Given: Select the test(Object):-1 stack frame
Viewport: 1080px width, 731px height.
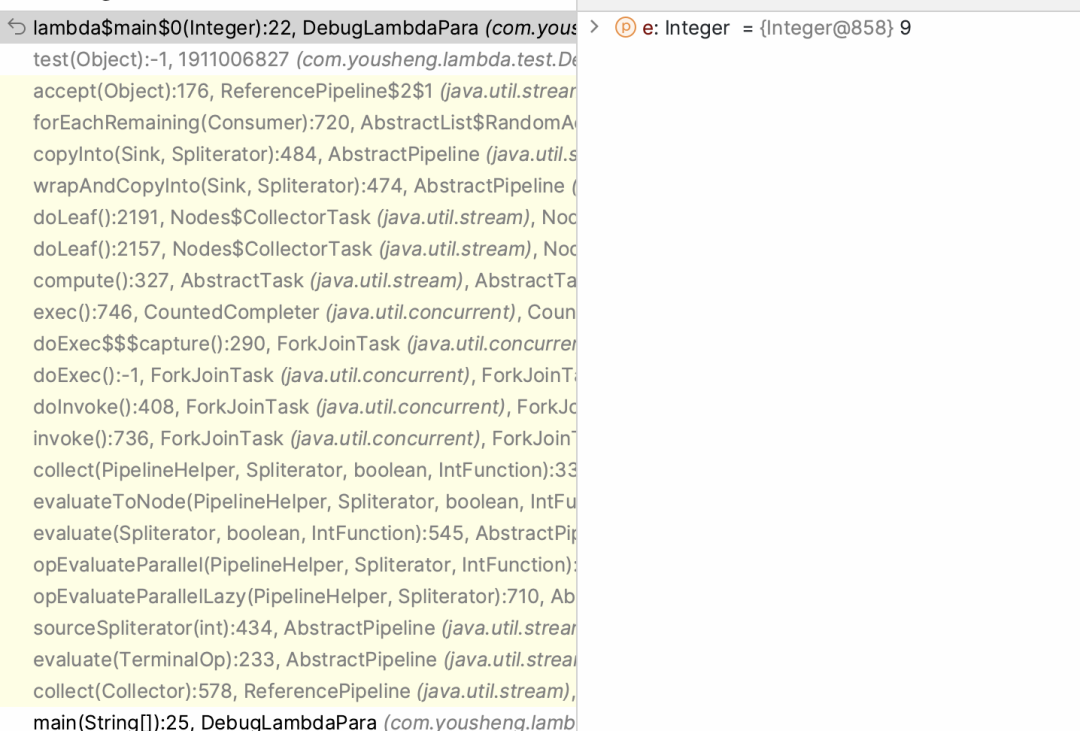Looking at the screenshot, I should (288, 59).
